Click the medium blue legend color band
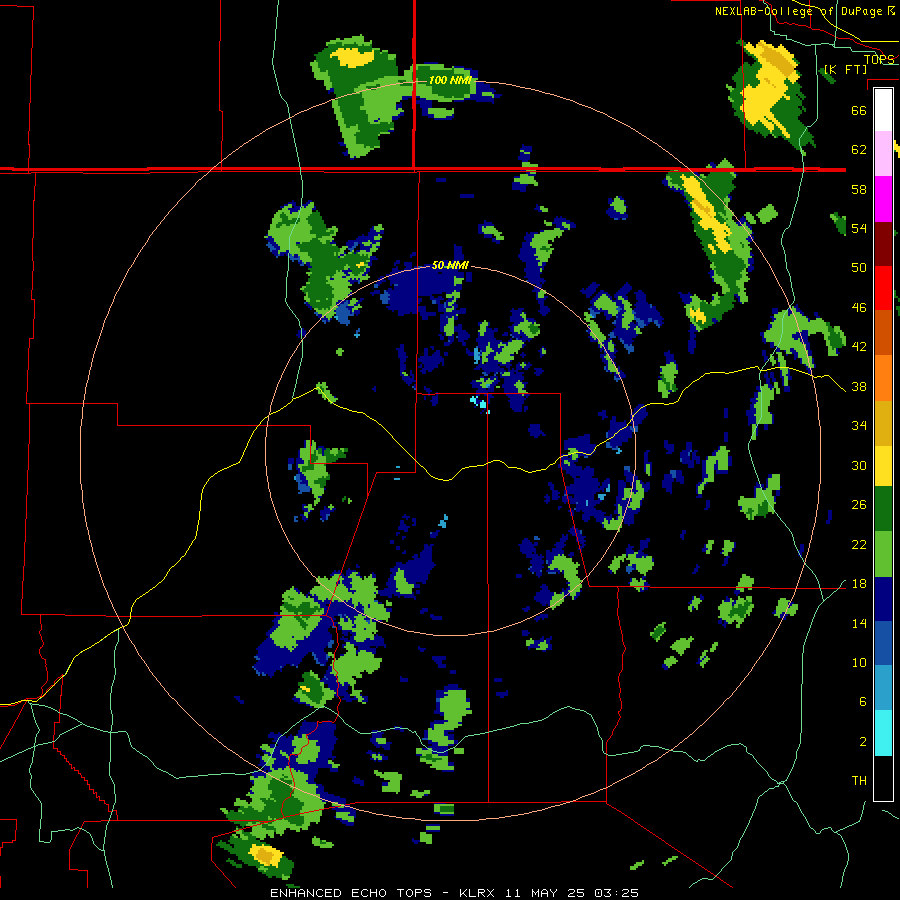The width and height of the screenshot is (900, 900). click(883, 643)
